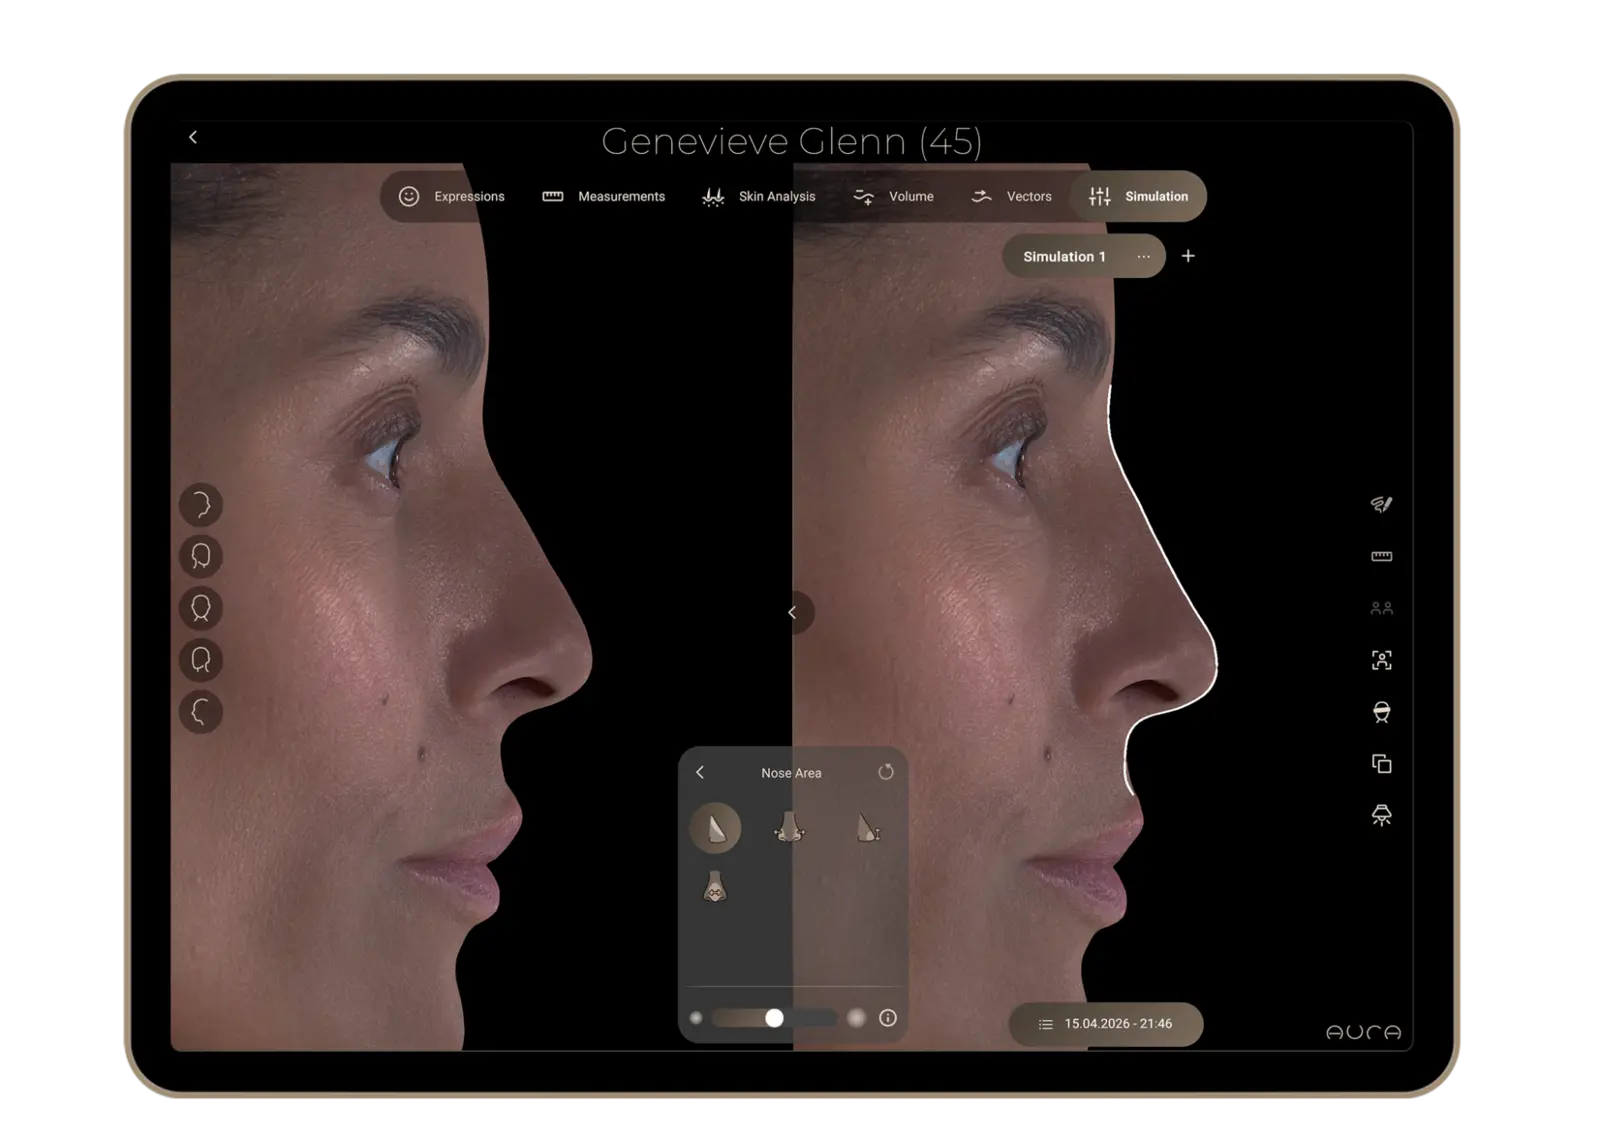Viewport: 1600px width, 1142px height.
Task: Select the left profile view icon (bottom head icon)
Action: (201, 712)
